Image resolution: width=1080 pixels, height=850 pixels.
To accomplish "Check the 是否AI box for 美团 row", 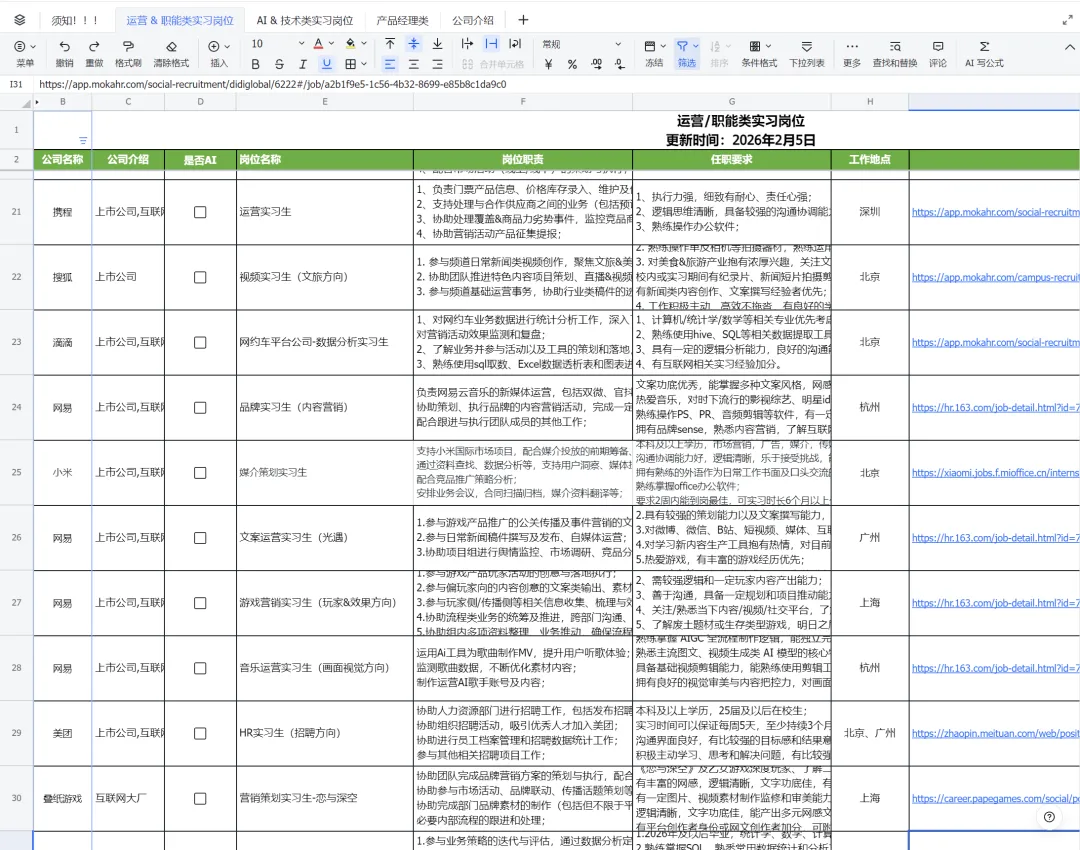I will pos(200,733).
